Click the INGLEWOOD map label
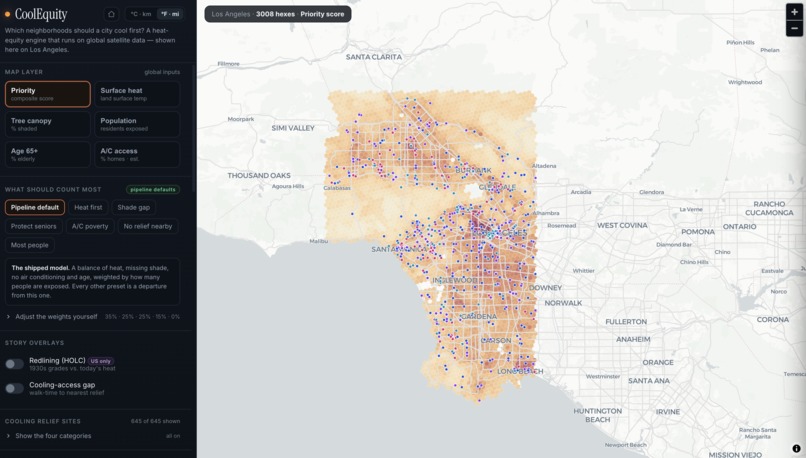 coord(455,281)
